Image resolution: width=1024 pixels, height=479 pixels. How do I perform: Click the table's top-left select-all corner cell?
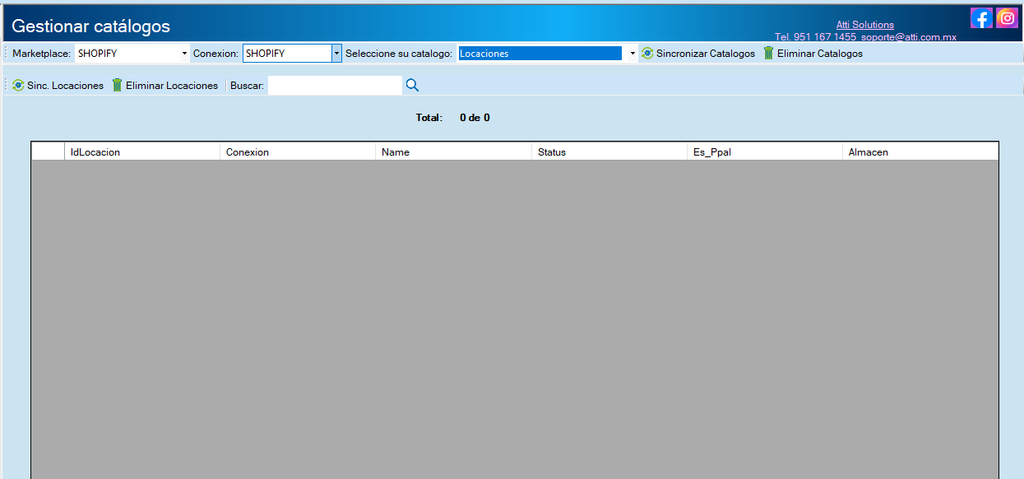(48, 152)
